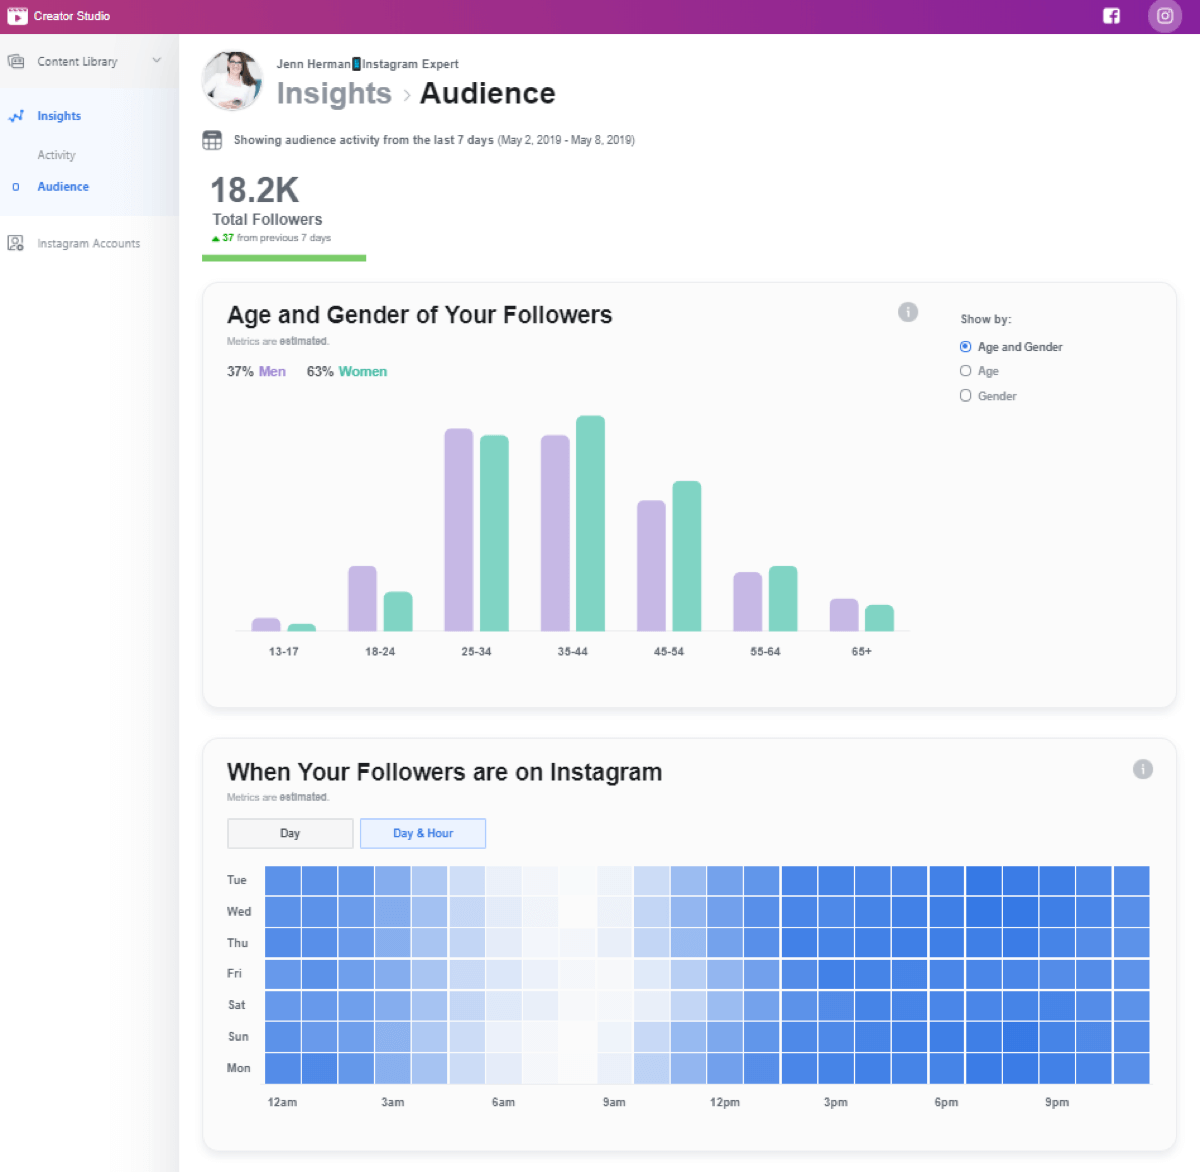
Task: Click the purple men bar for 18-24
Action: [x=362, y=599]
